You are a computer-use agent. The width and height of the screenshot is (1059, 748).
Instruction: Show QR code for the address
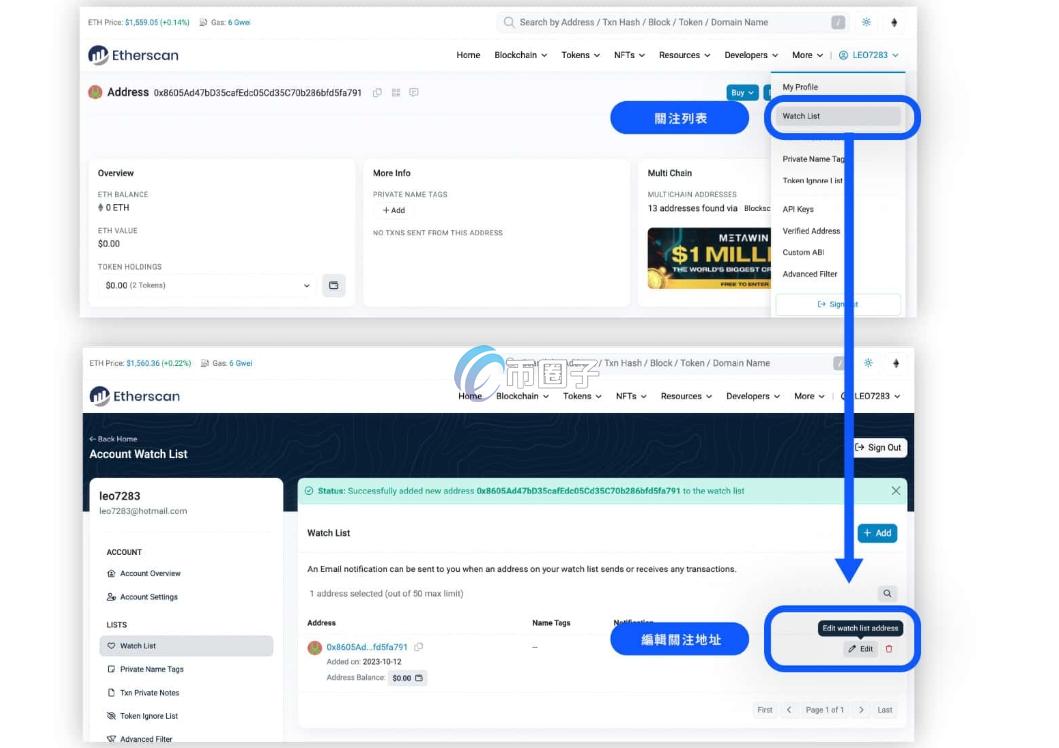point(396,93)
